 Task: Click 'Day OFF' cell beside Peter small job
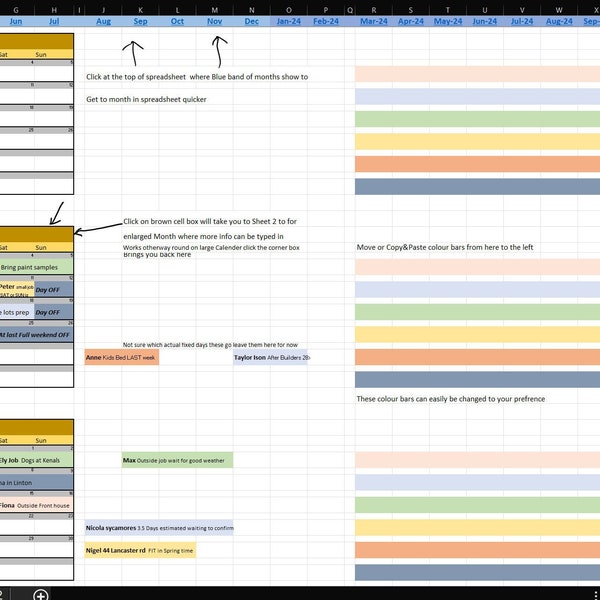54,290
